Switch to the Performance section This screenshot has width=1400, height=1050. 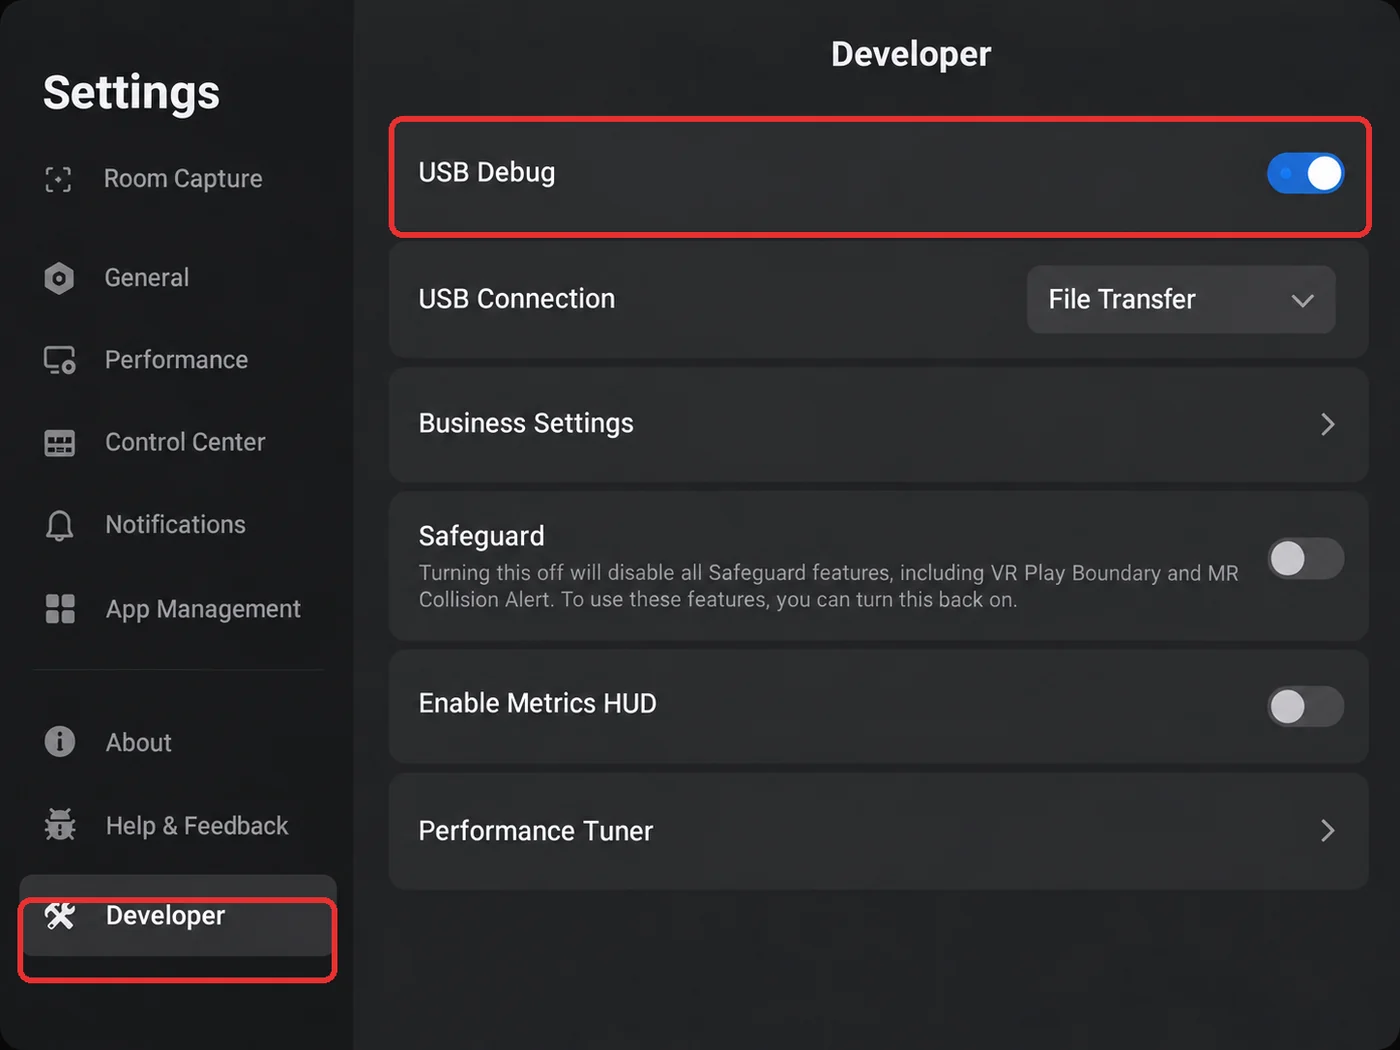click(x=178, y=360)
